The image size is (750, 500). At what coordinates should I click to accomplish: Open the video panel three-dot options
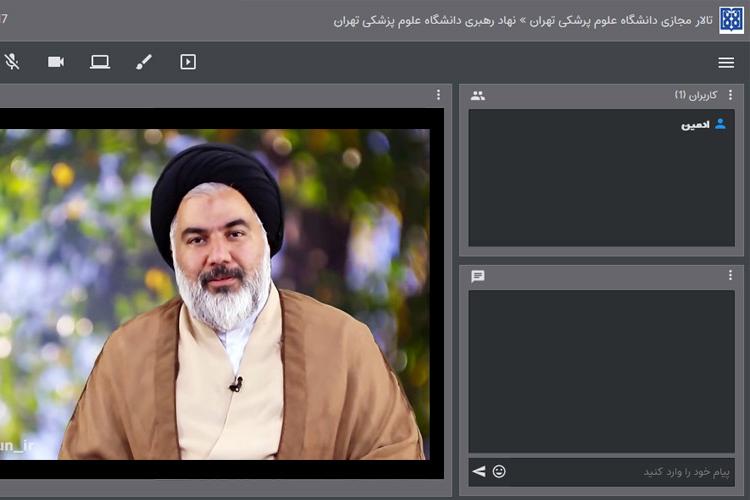pyautogui.click(x=438, y=95)
